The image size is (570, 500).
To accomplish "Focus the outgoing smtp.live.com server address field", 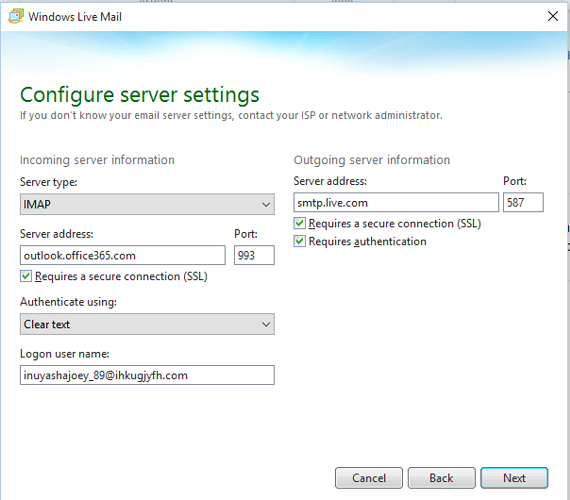I will 396,203.
